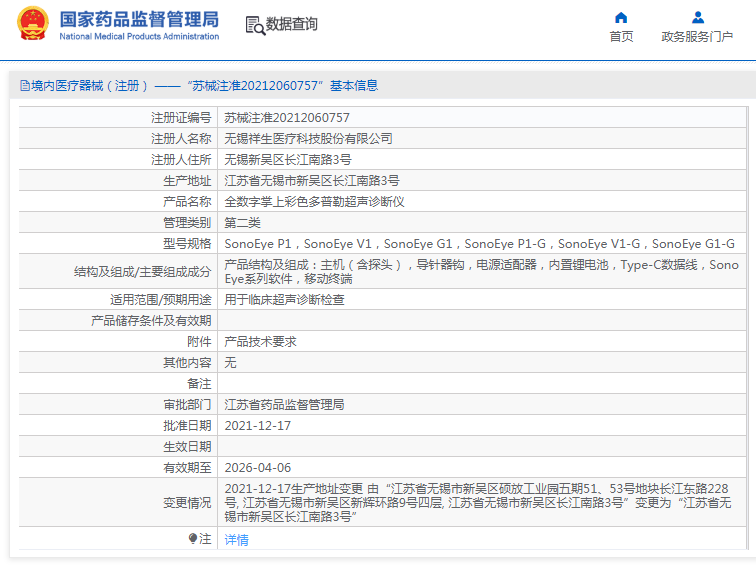Image resolution: width=756 pixels, height=569 pixels.
Task: Click the 批准日期 row label
Action: [x=187, y=426]
